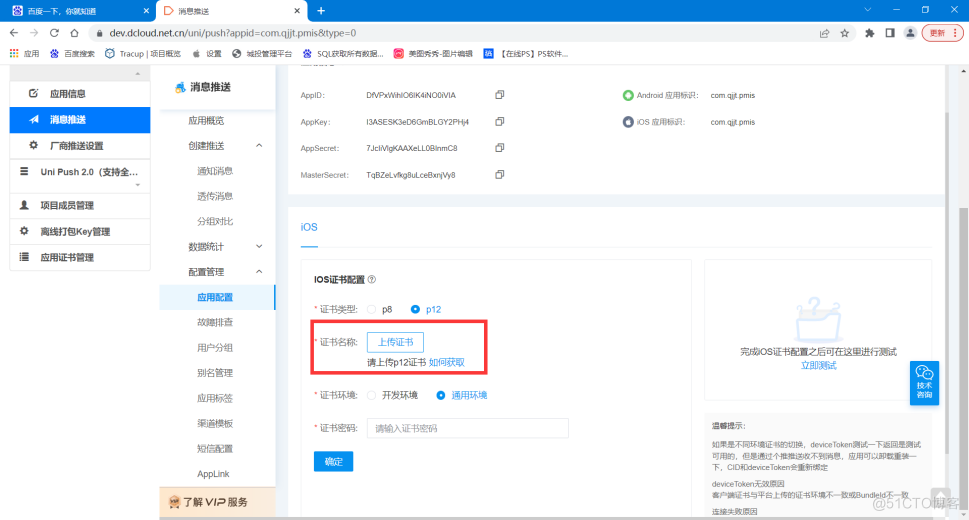Image resolution: width=969 pixels, height=520 pixels.
Task: Open the 应用 apps bookmark shortcut
Action: [24, 54]
